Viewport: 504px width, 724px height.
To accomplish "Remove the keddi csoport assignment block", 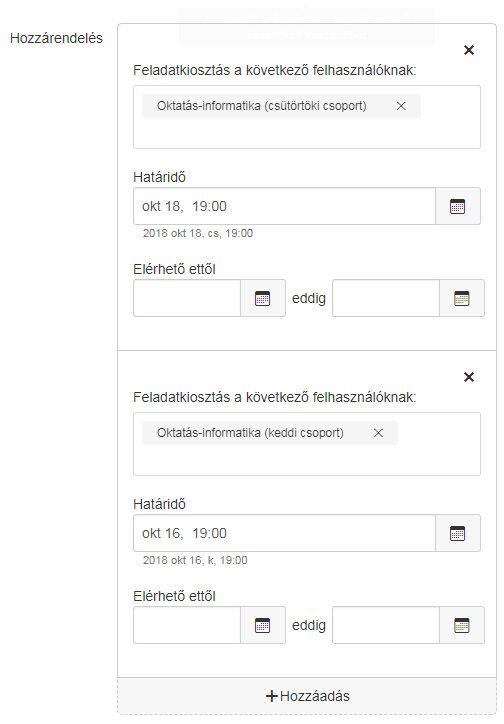I will pos(468,377).
